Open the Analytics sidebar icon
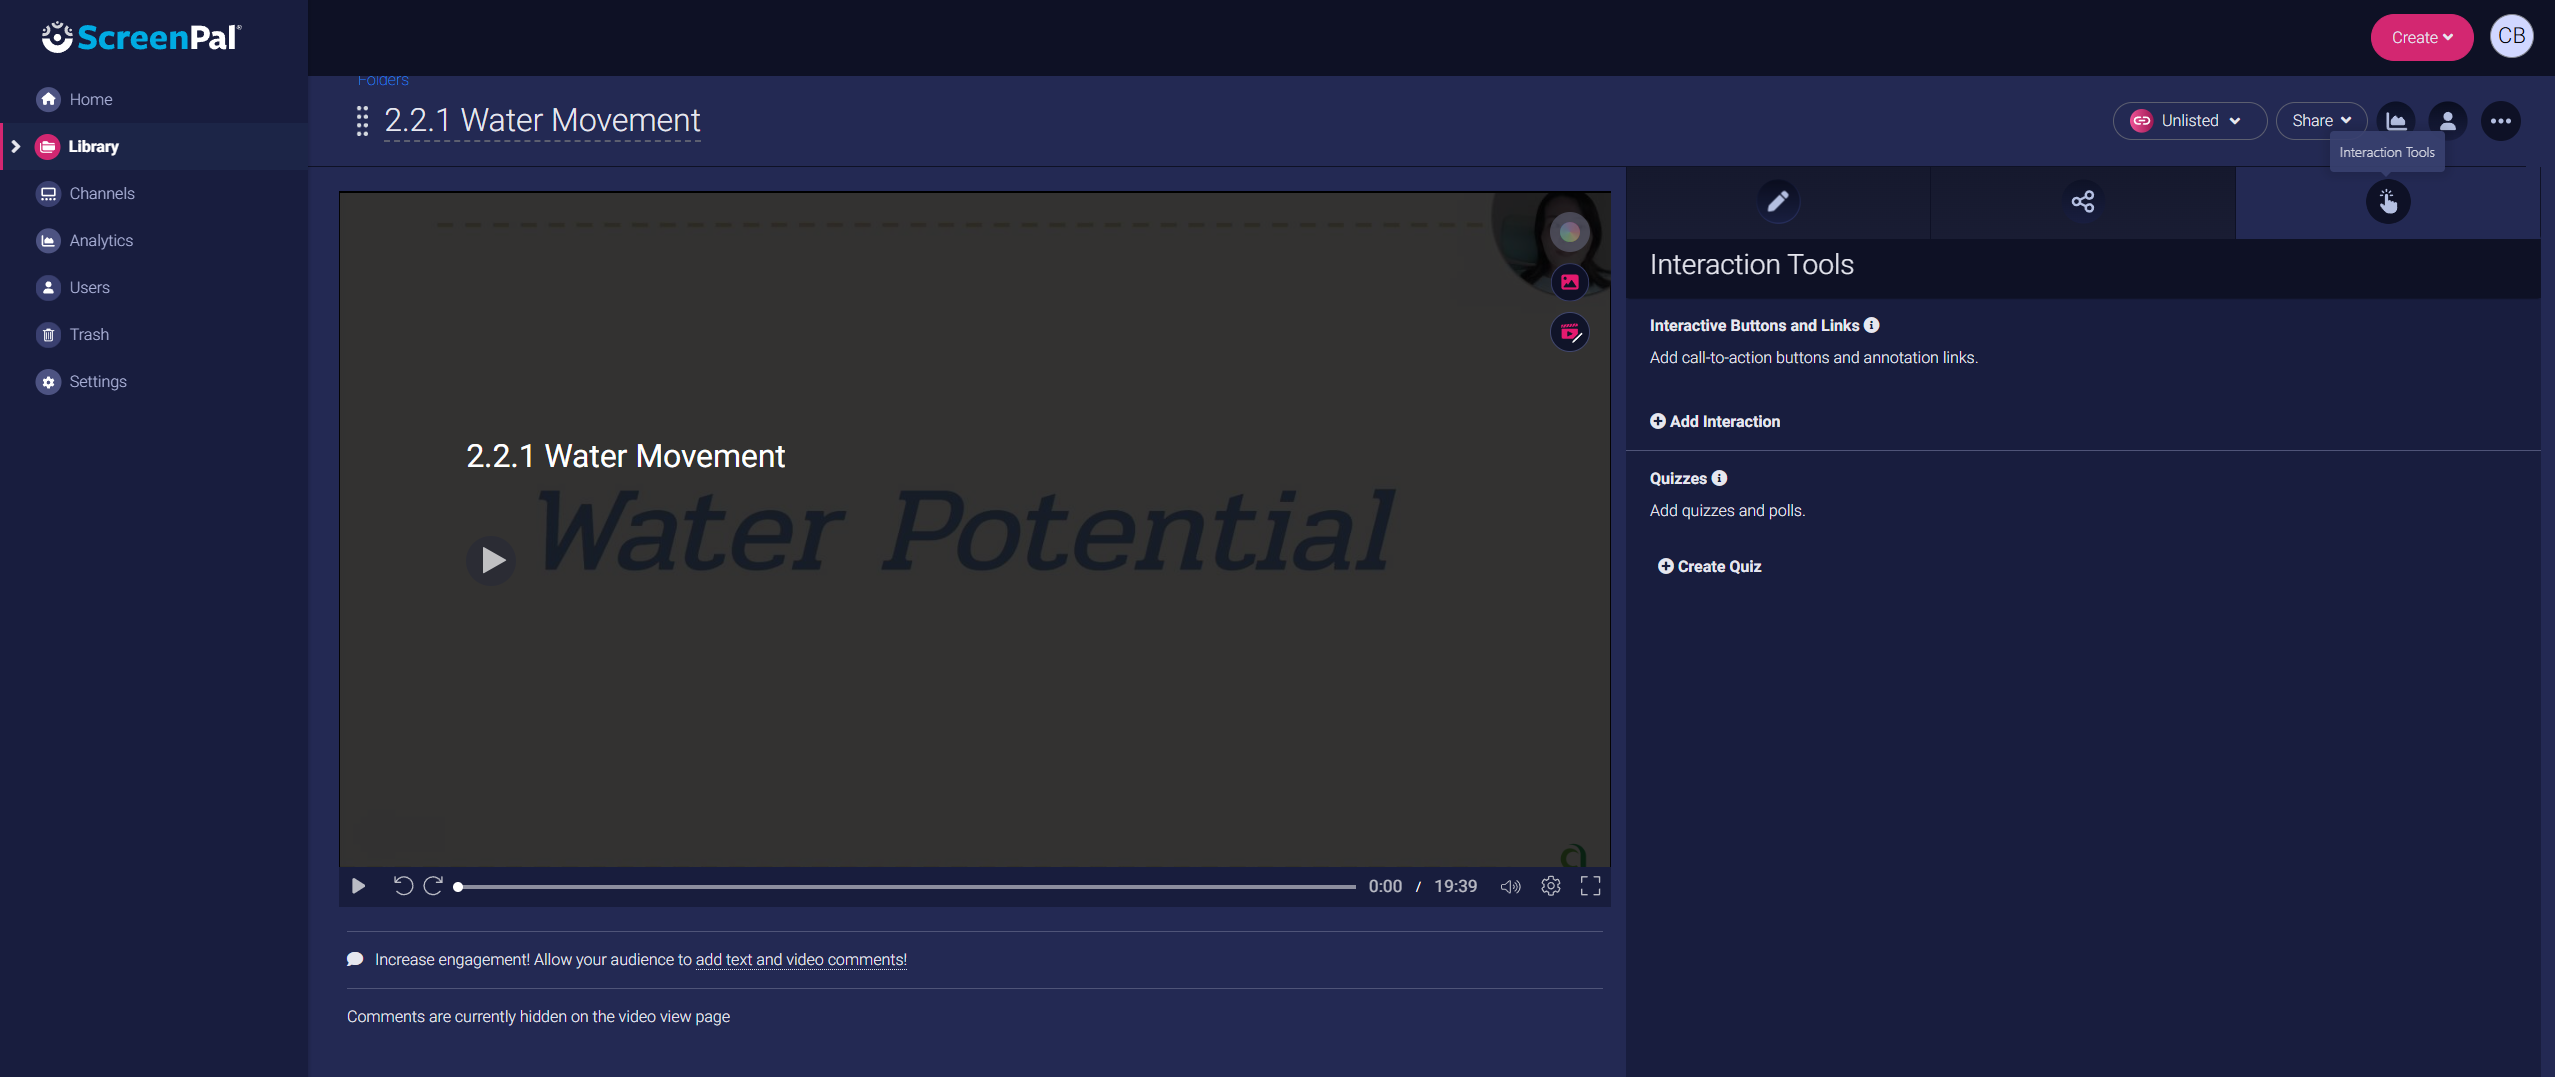 (100, 240)
